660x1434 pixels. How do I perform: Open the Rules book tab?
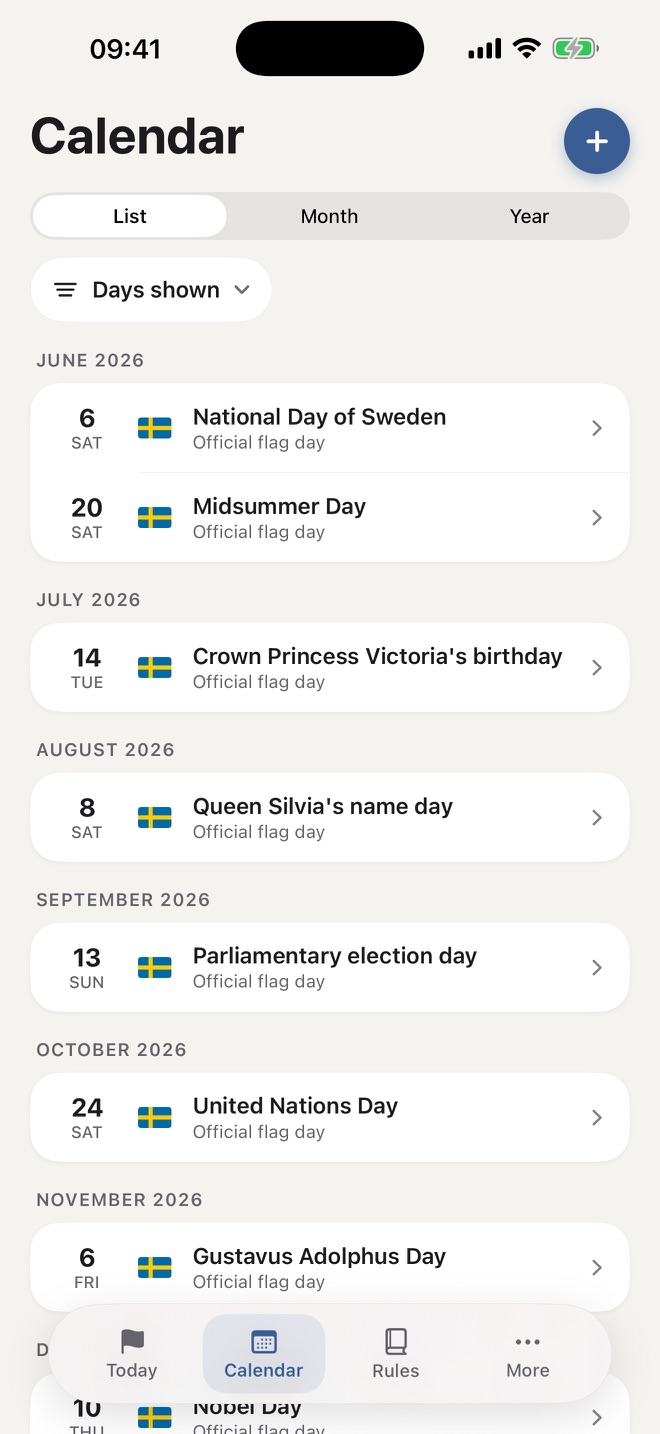(x=396, y=1354)
